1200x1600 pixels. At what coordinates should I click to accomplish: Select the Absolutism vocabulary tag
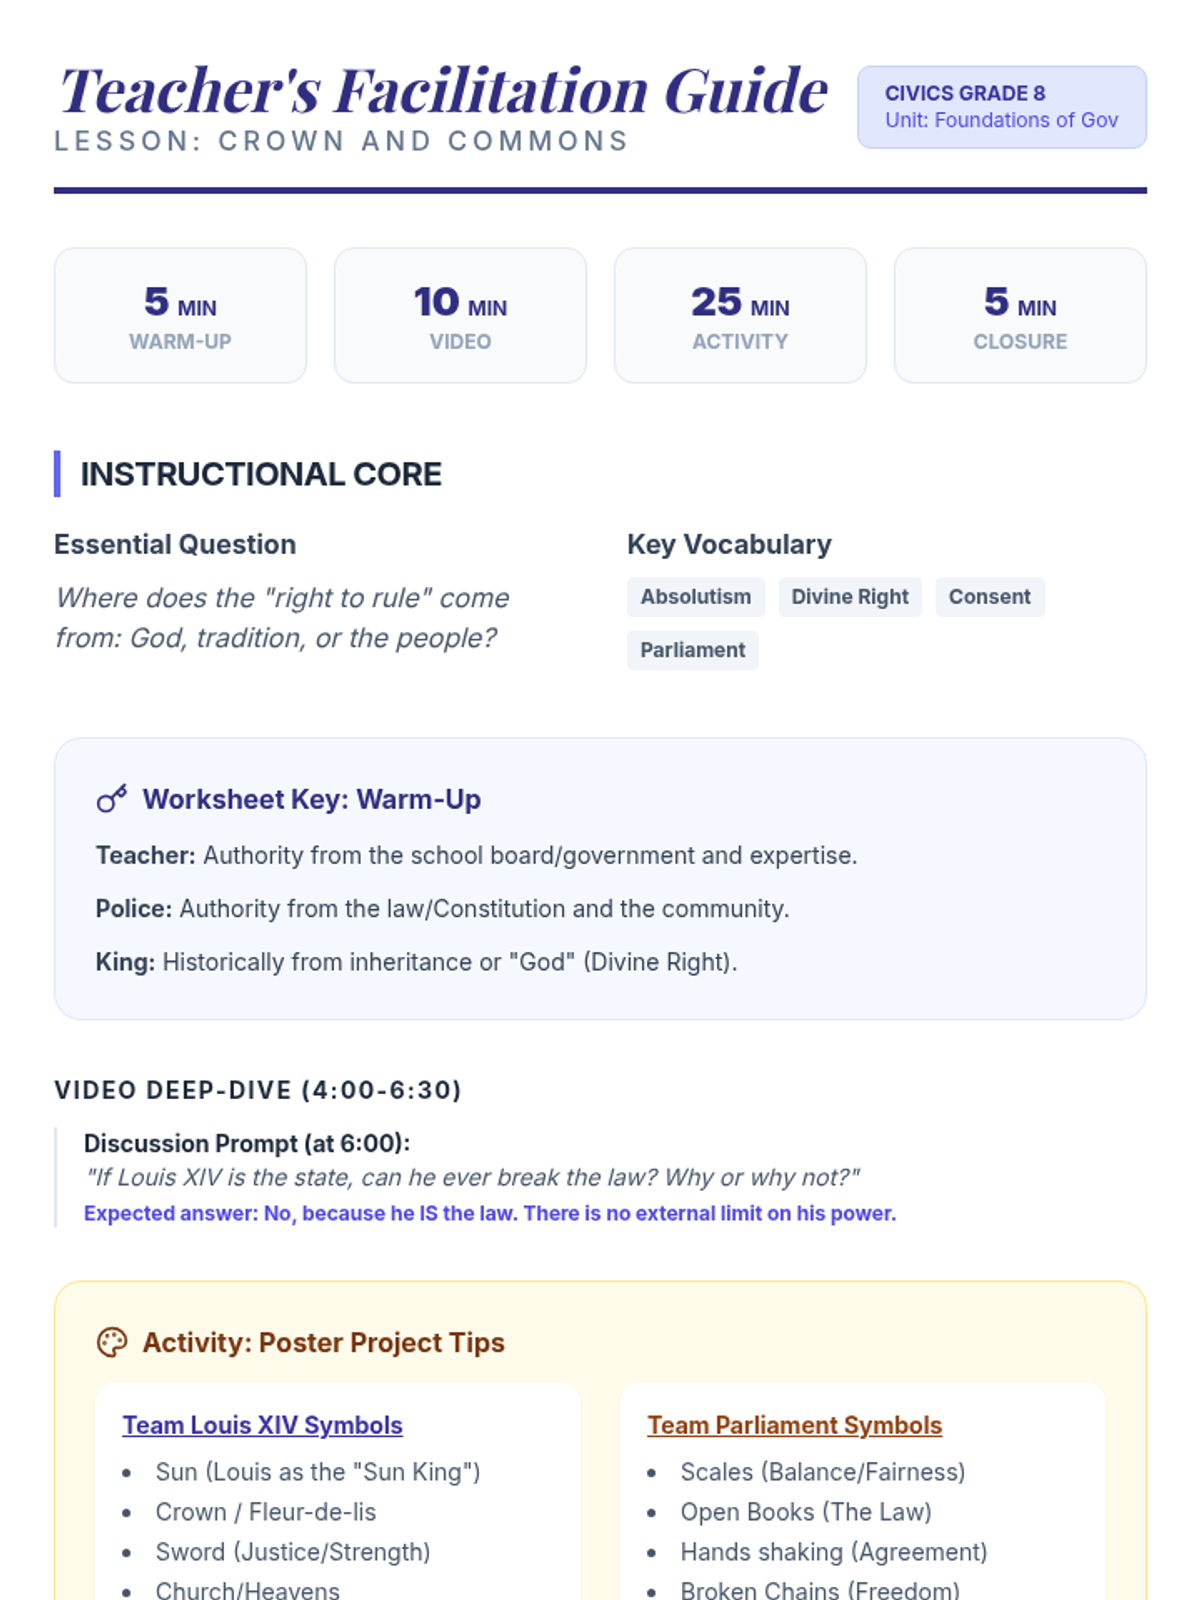695,597
